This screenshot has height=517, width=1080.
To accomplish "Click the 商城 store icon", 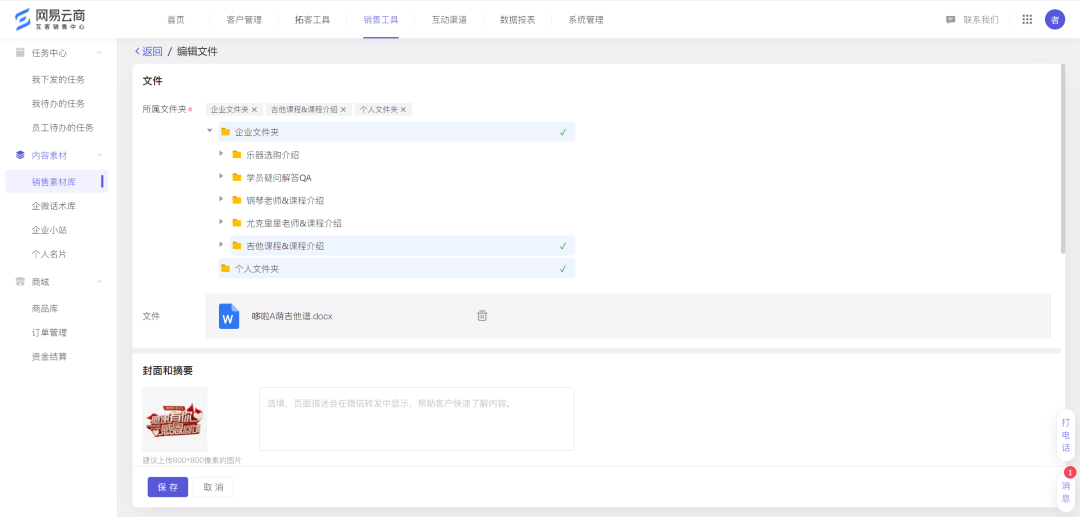I will (x=20, y=282).
